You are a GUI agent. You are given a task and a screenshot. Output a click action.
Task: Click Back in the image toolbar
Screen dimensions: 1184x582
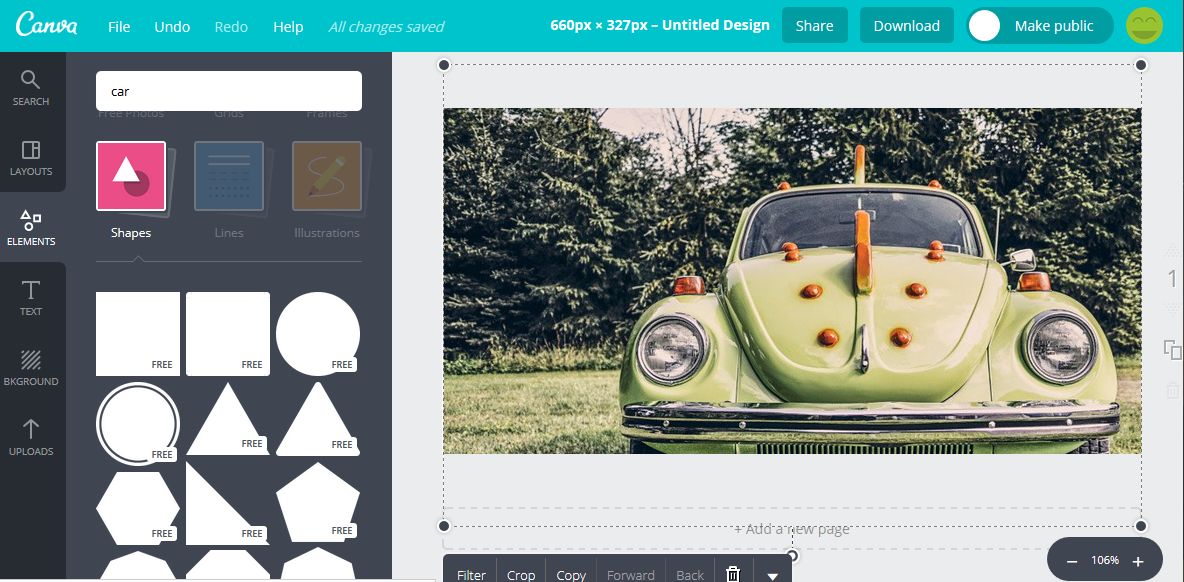tap(690, 574)
